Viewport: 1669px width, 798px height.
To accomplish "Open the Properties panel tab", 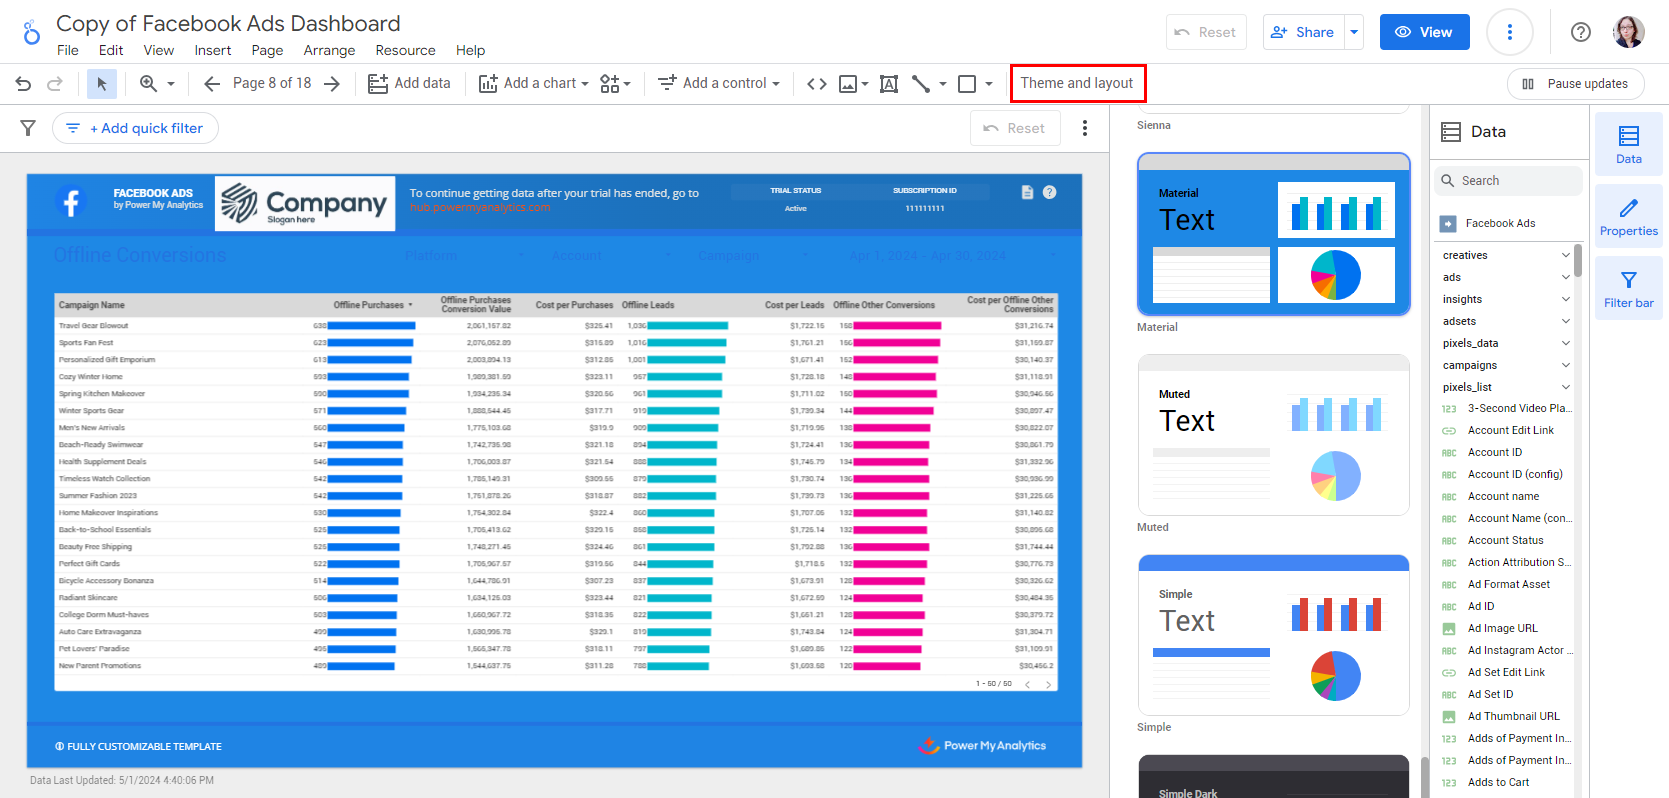I will (x=1628, y=217).
